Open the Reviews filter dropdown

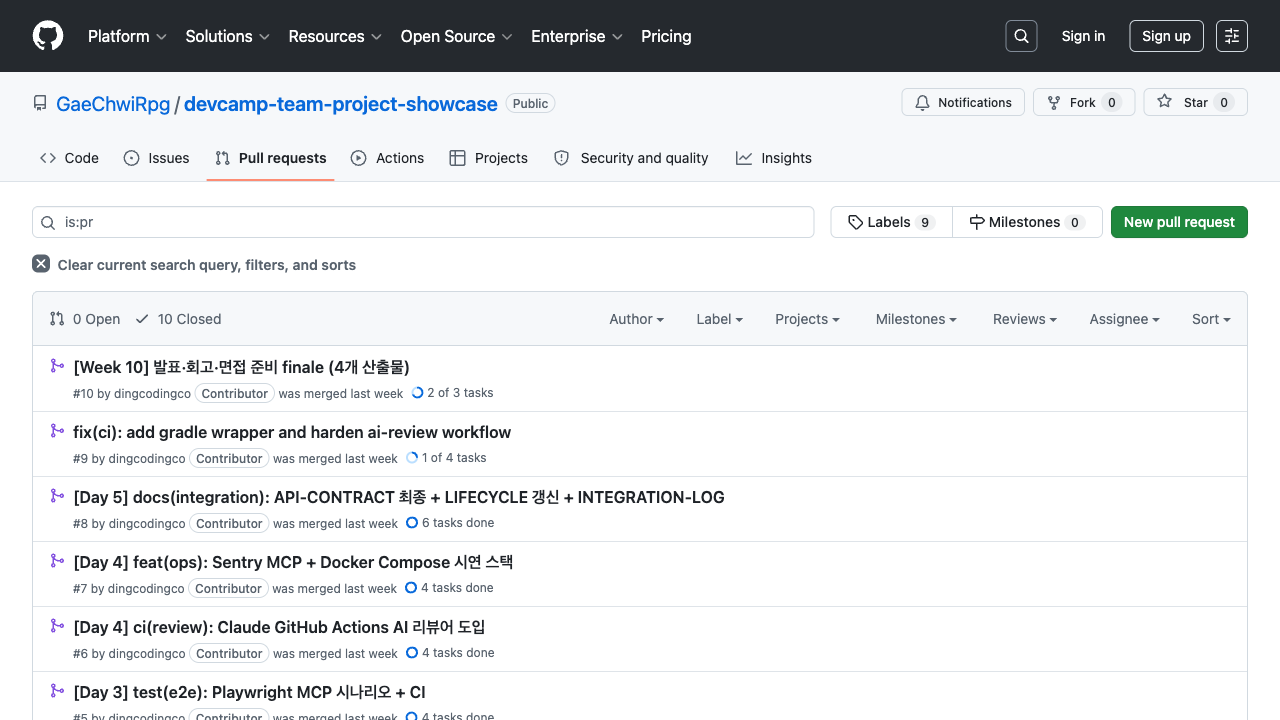point(1025,319)
